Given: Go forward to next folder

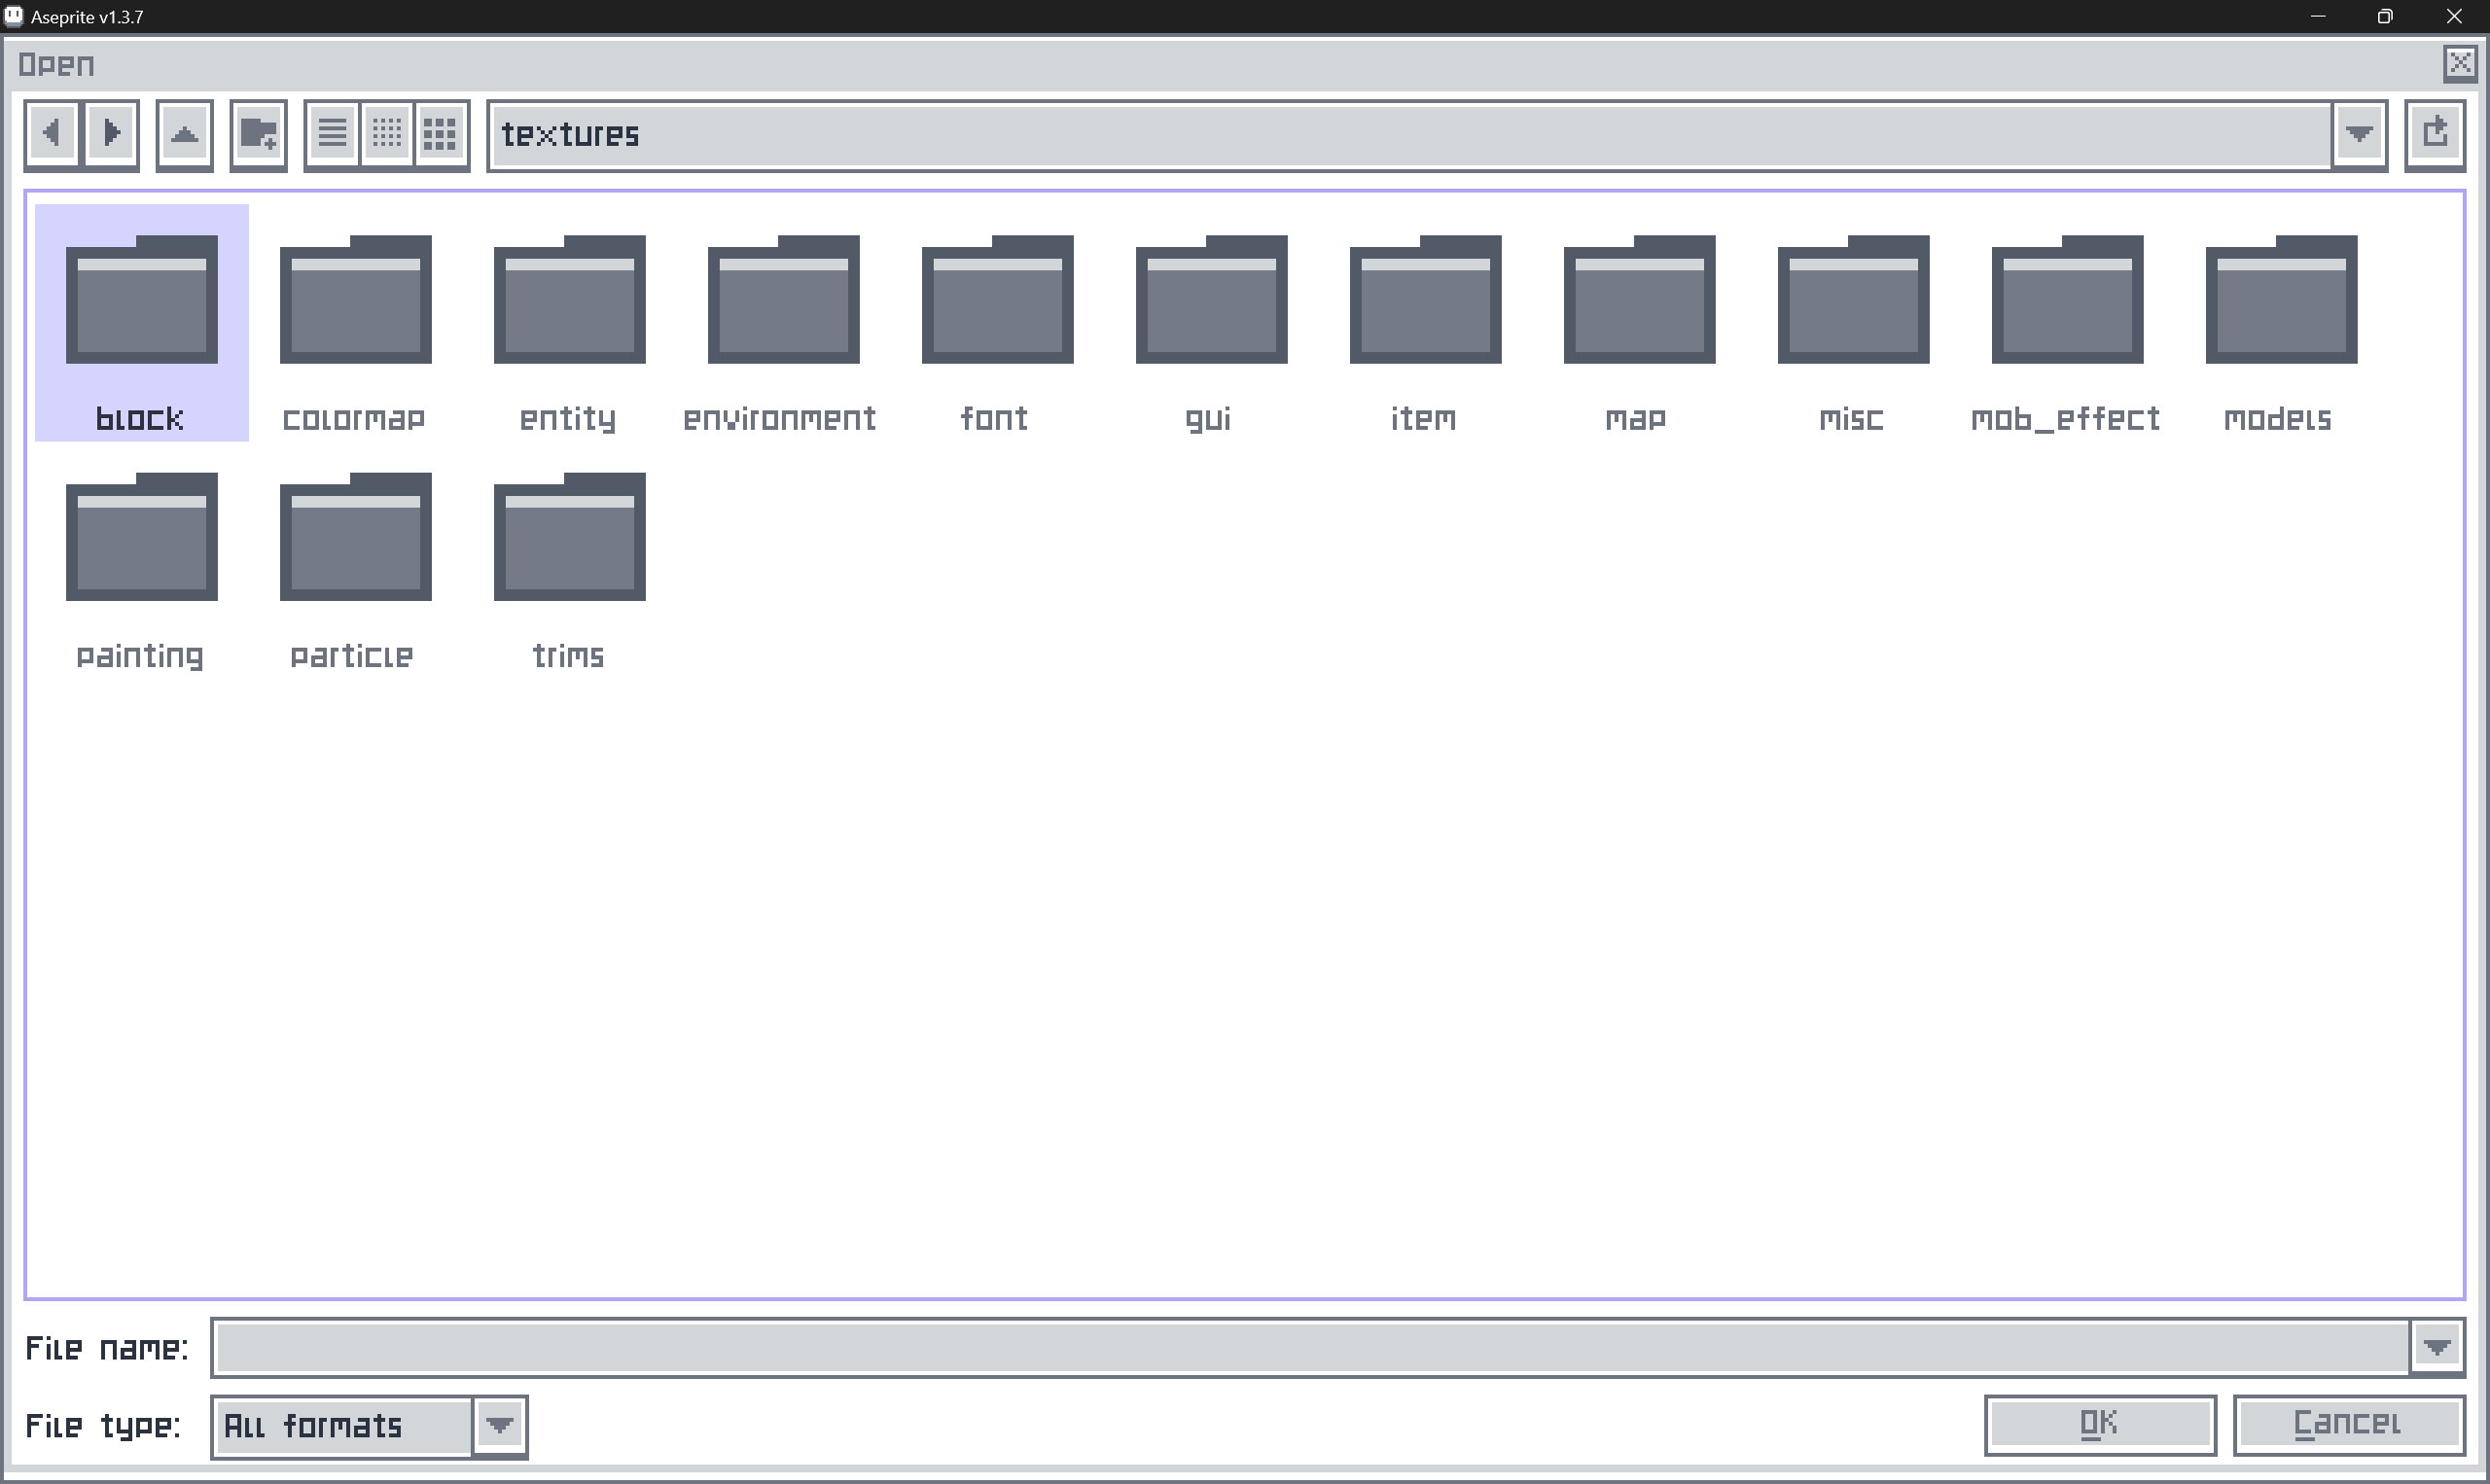Looking at the screenshot, I should tap(111, 133).
